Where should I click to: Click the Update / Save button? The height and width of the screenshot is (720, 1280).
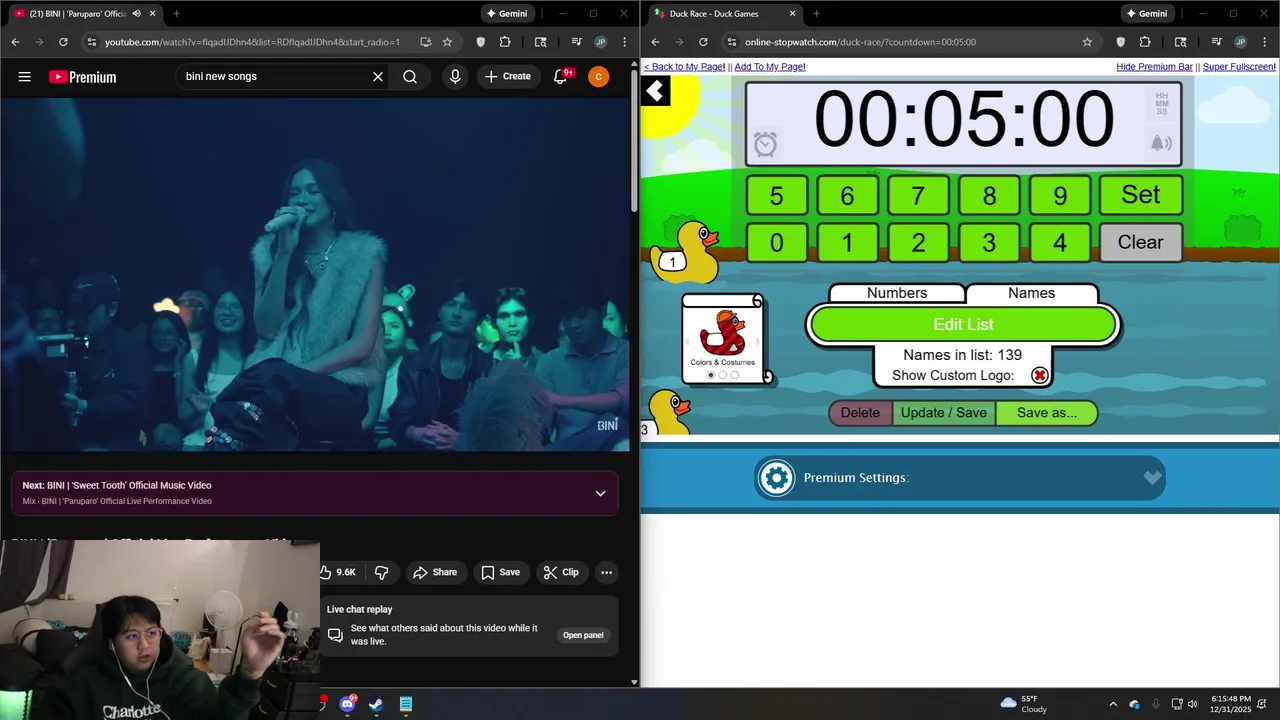943,413
